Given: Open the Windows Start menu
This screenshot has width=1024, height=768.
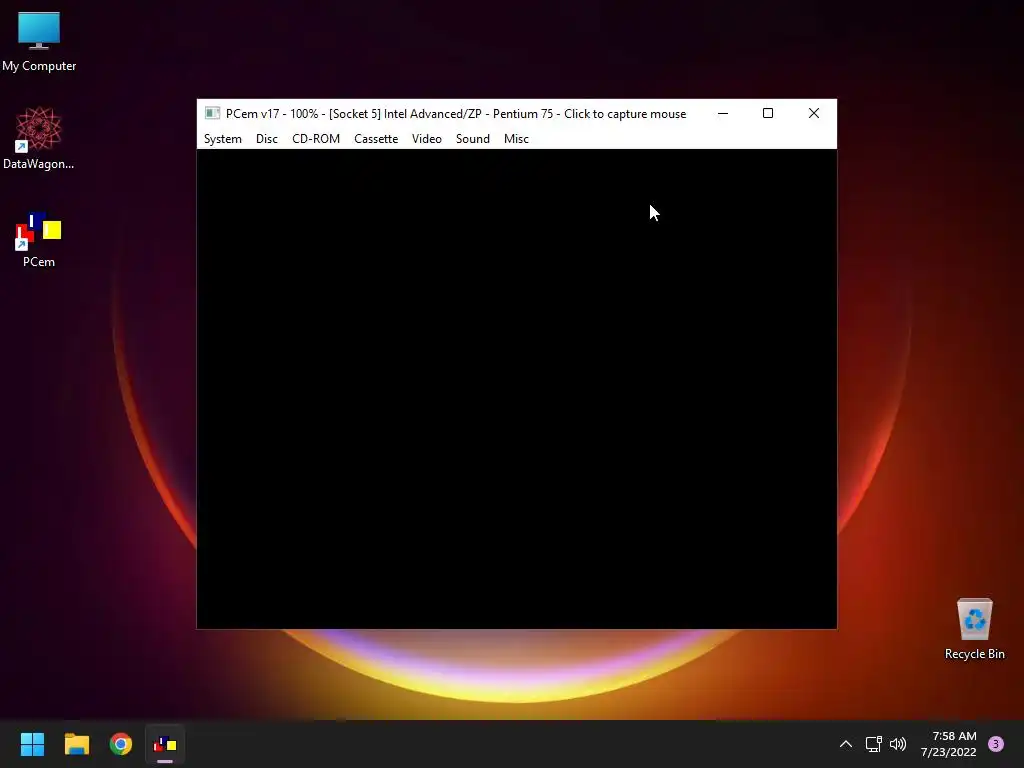Looking at the screenshot, I should [x=32, y=744].
